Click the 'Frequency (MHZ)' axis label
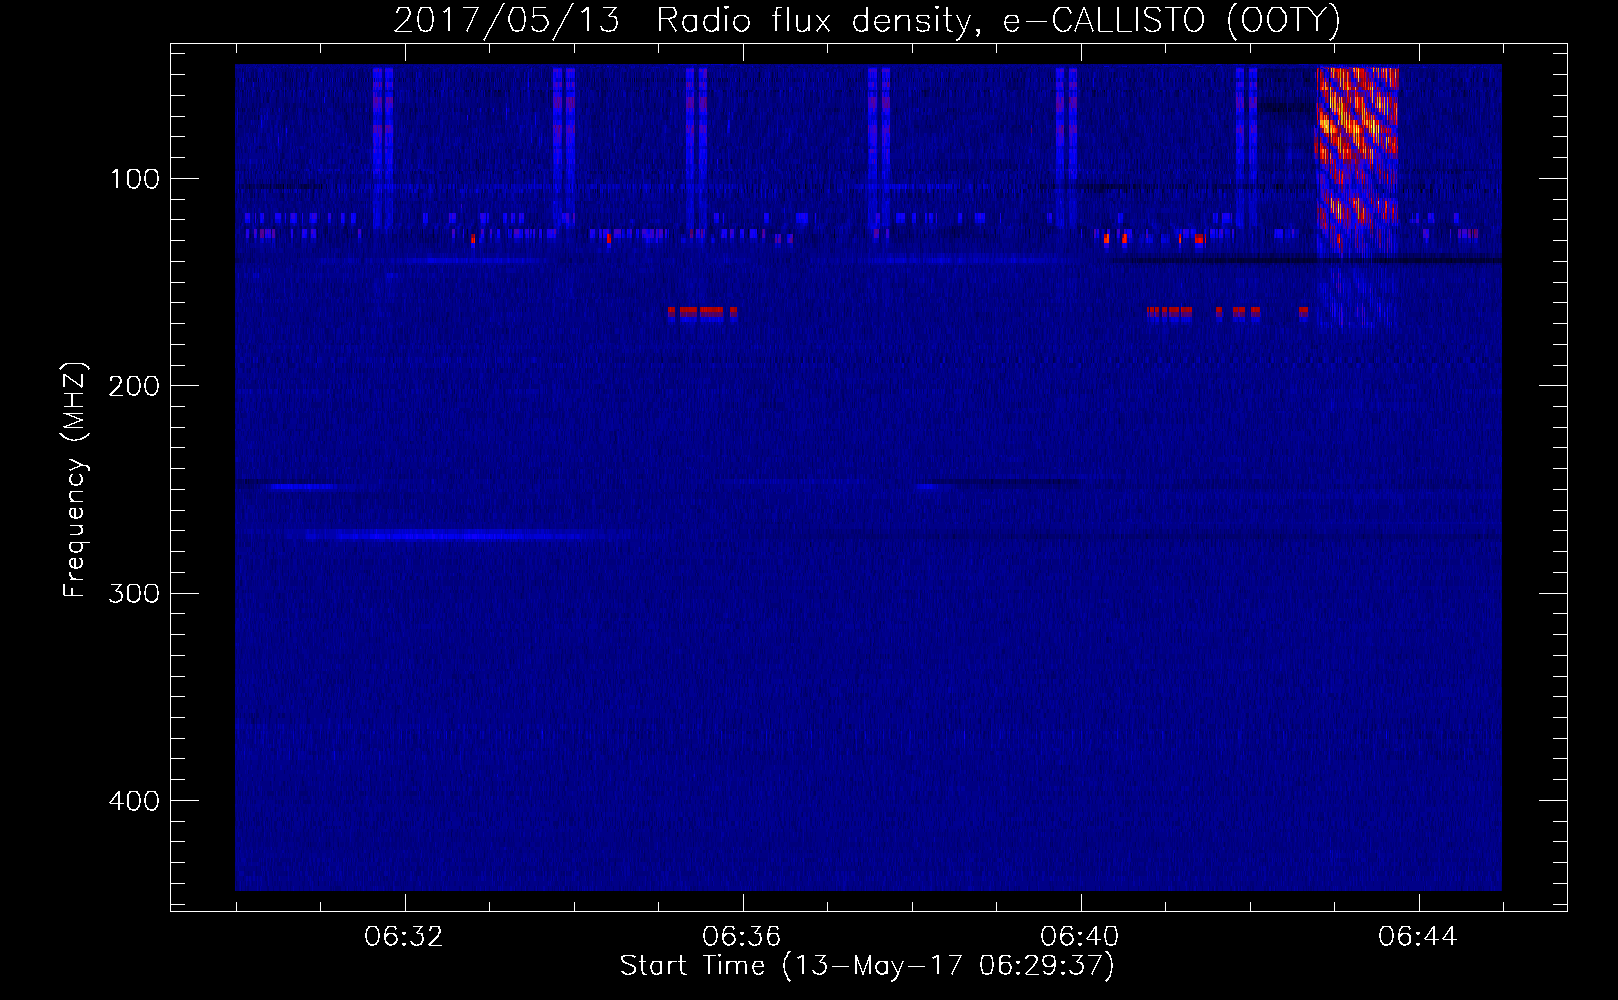This screenshot has width=1618, height=1000. point(75,480)
